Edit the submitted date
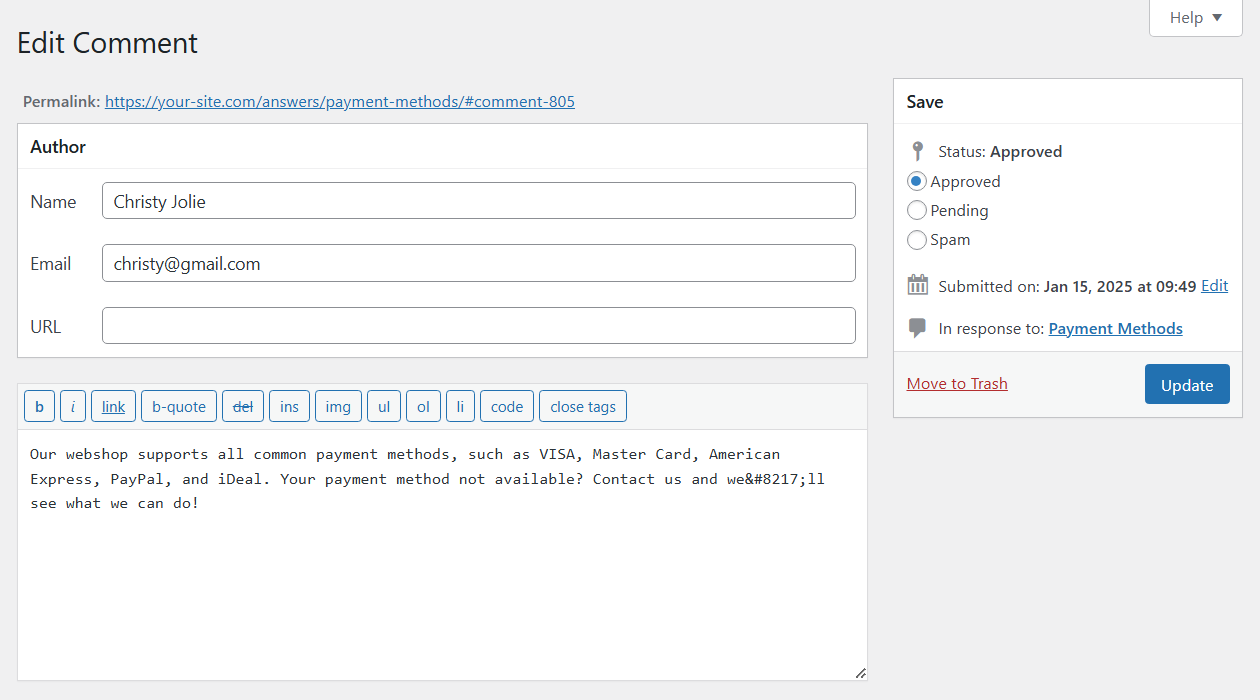This screenshot has height=700, width=1260. [1214, 286]
